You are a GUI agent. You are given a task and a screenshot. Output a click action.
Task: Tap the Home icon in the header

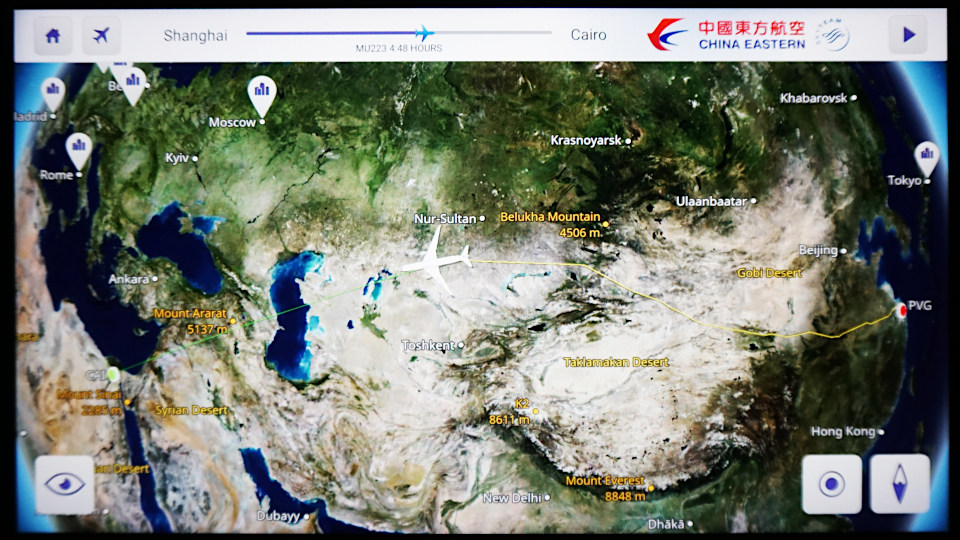point(53,35)
